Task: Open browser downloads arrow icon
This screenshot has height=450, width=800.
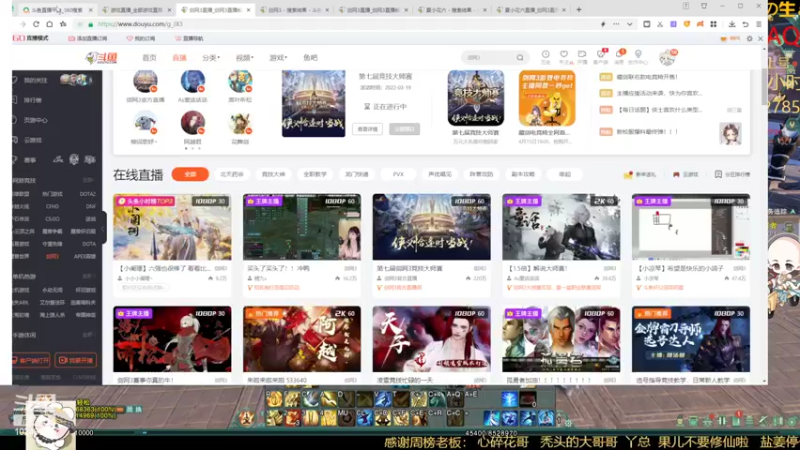Action: [x=732, y=24]
